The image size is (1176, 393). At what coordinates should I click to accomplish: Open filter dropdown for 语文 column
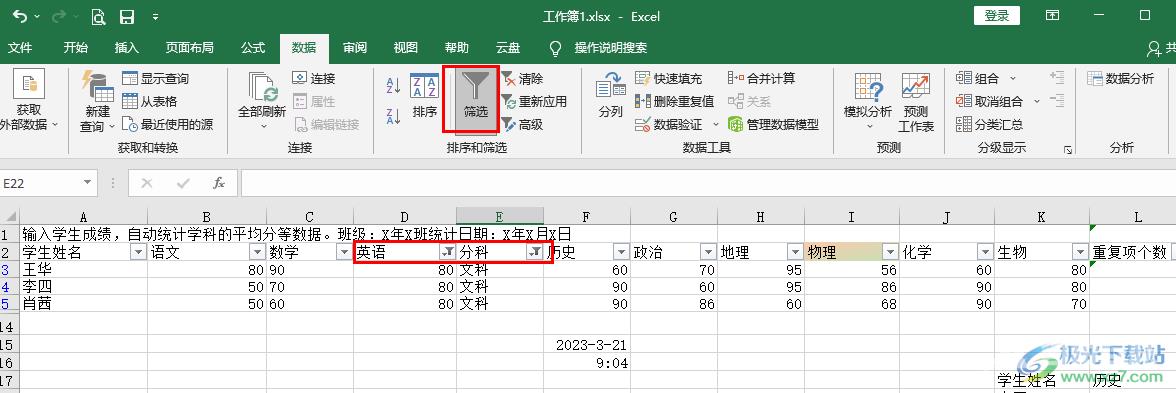[257, 252]
